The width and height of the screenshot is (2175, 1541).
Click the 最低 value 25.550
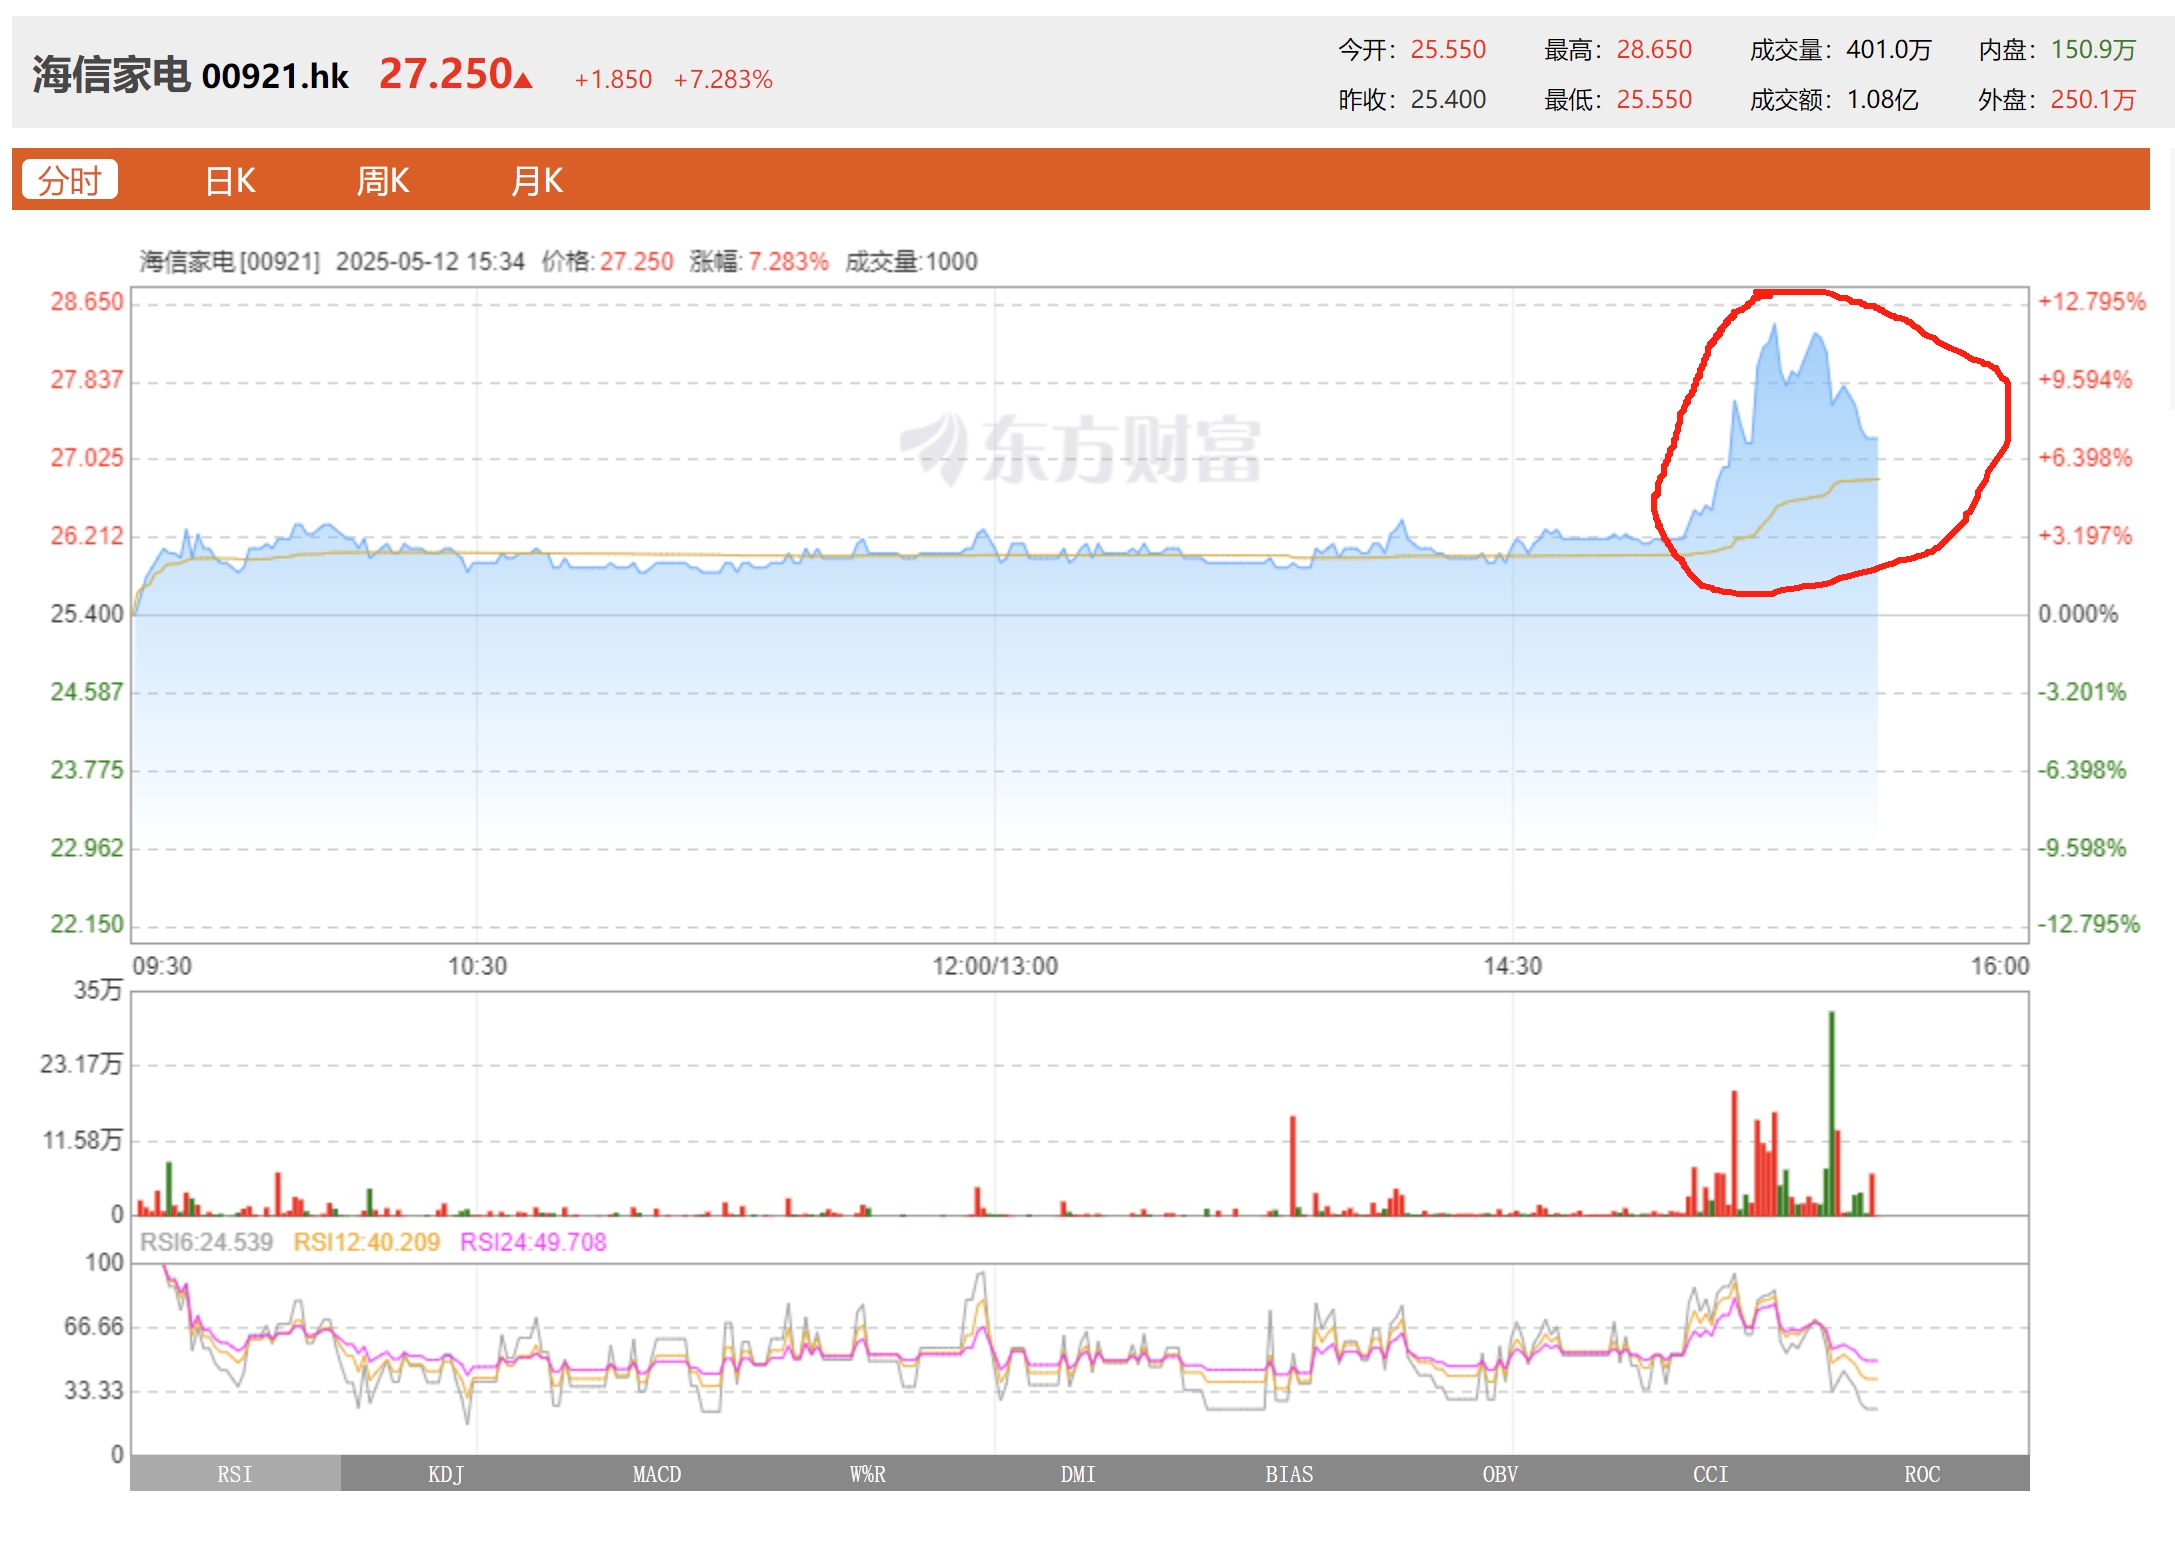point(1654,99)
